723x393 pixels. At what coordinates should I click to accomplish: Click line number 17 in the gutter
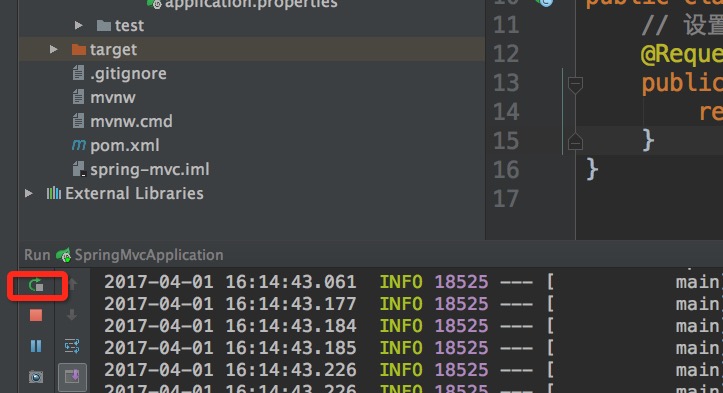click(x=506, y=199)
